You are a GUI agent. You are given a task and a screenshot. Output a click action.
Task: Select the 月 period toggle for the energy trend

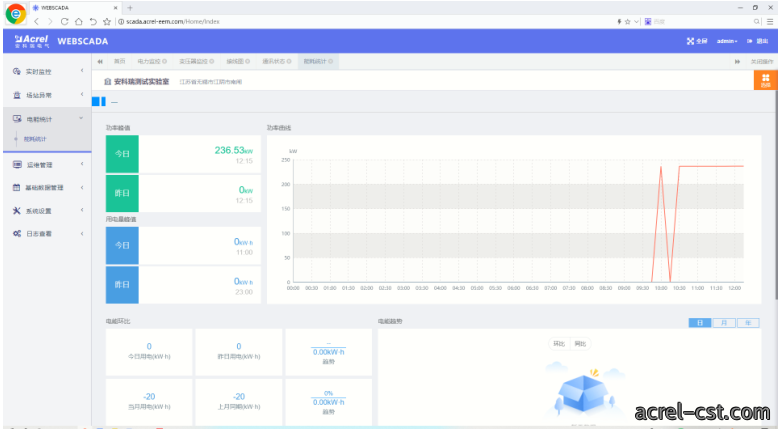point(724,323)
